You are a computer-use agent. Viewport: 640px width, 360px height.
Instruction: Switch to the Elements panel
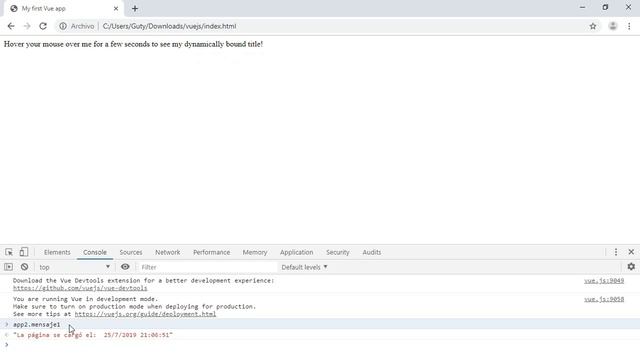pyautogui.click(x=57, y=252)
